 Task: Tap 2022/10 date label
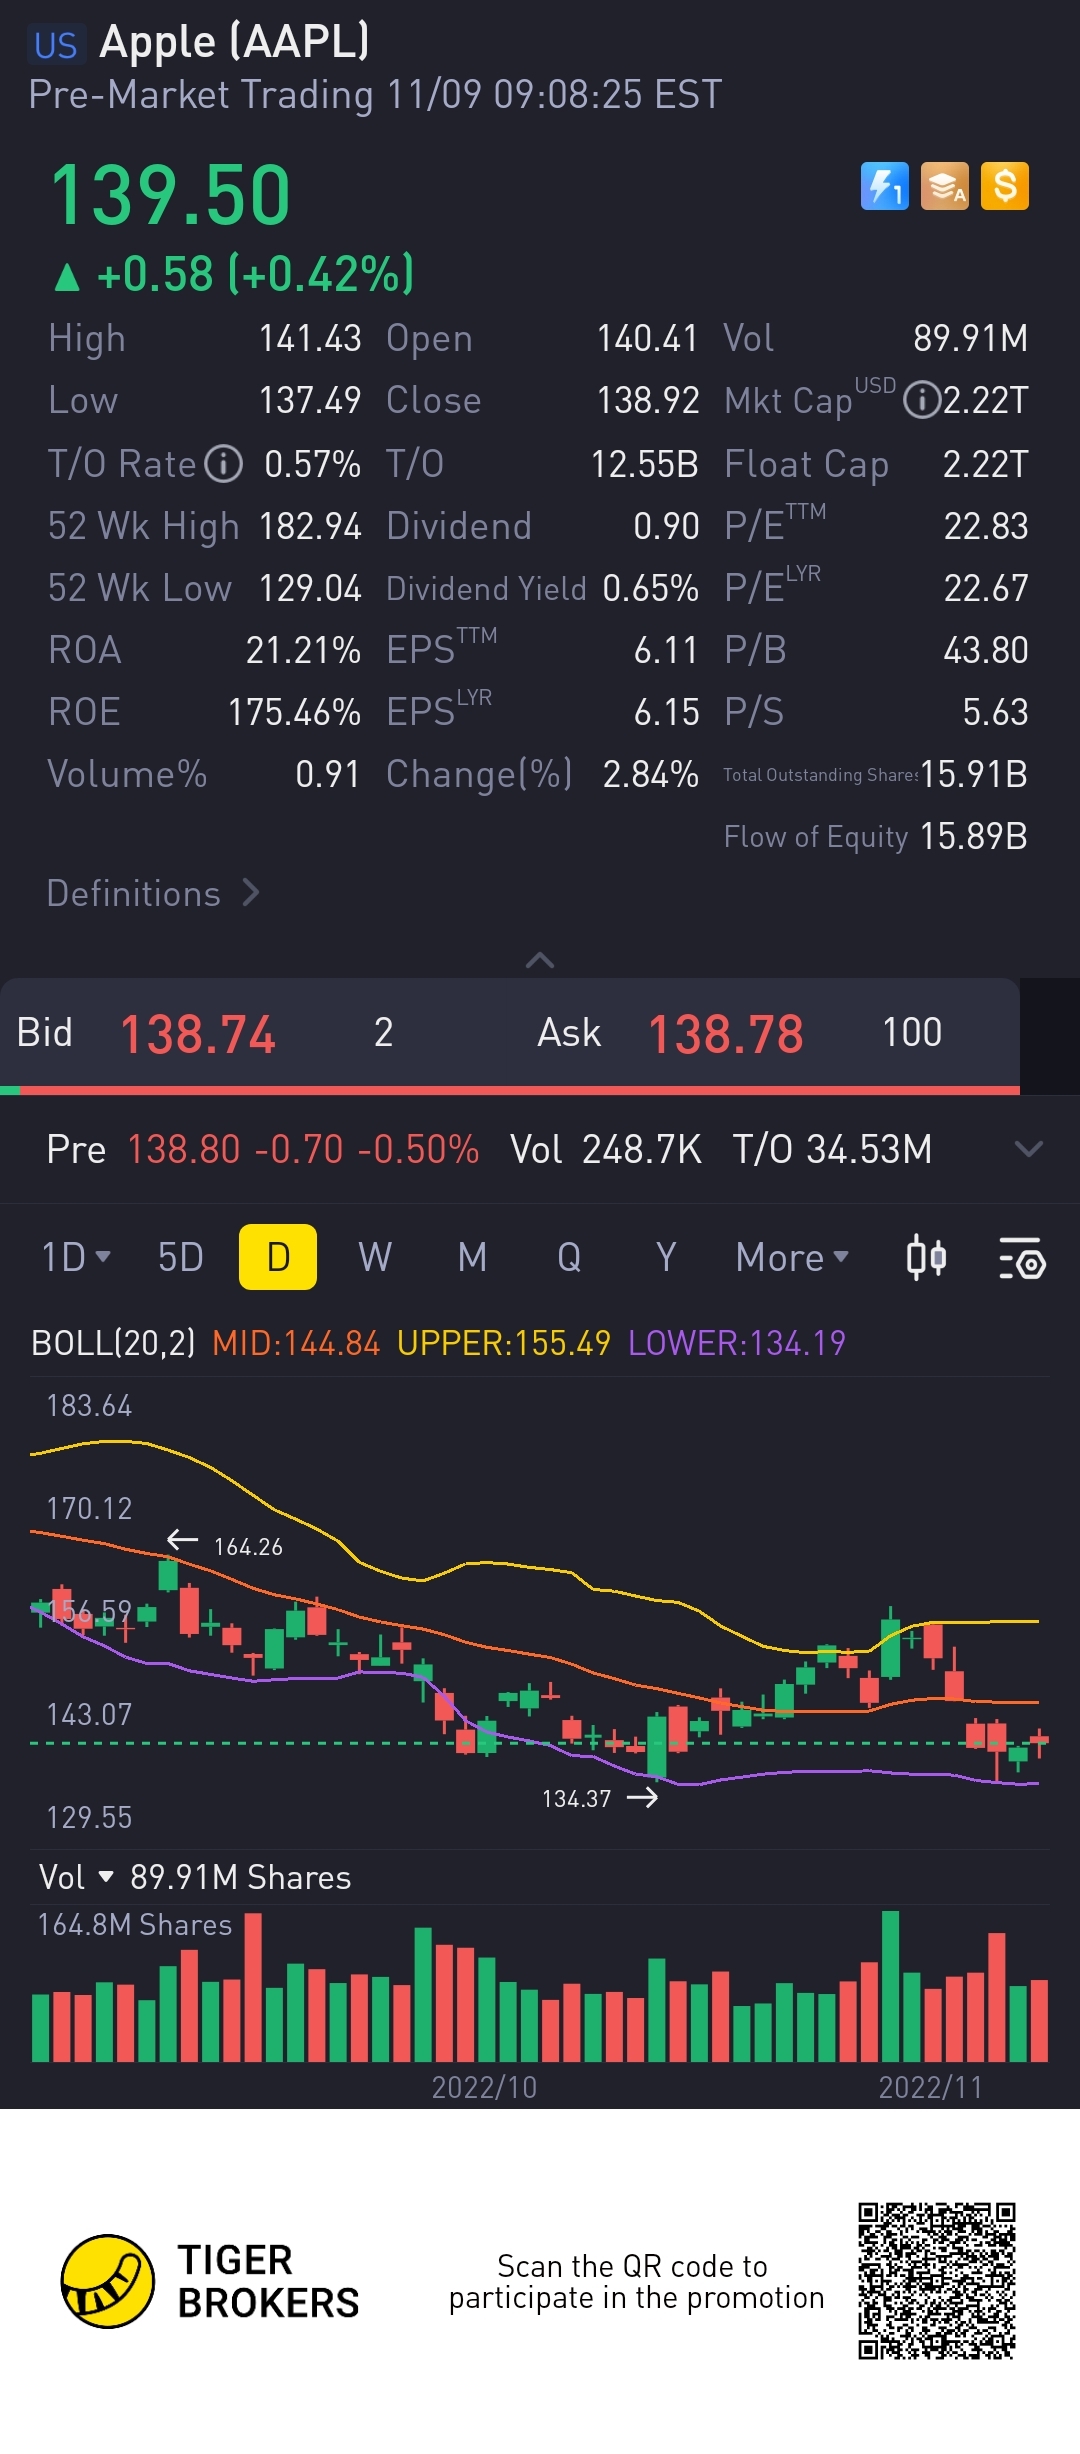pos(484,2087)
